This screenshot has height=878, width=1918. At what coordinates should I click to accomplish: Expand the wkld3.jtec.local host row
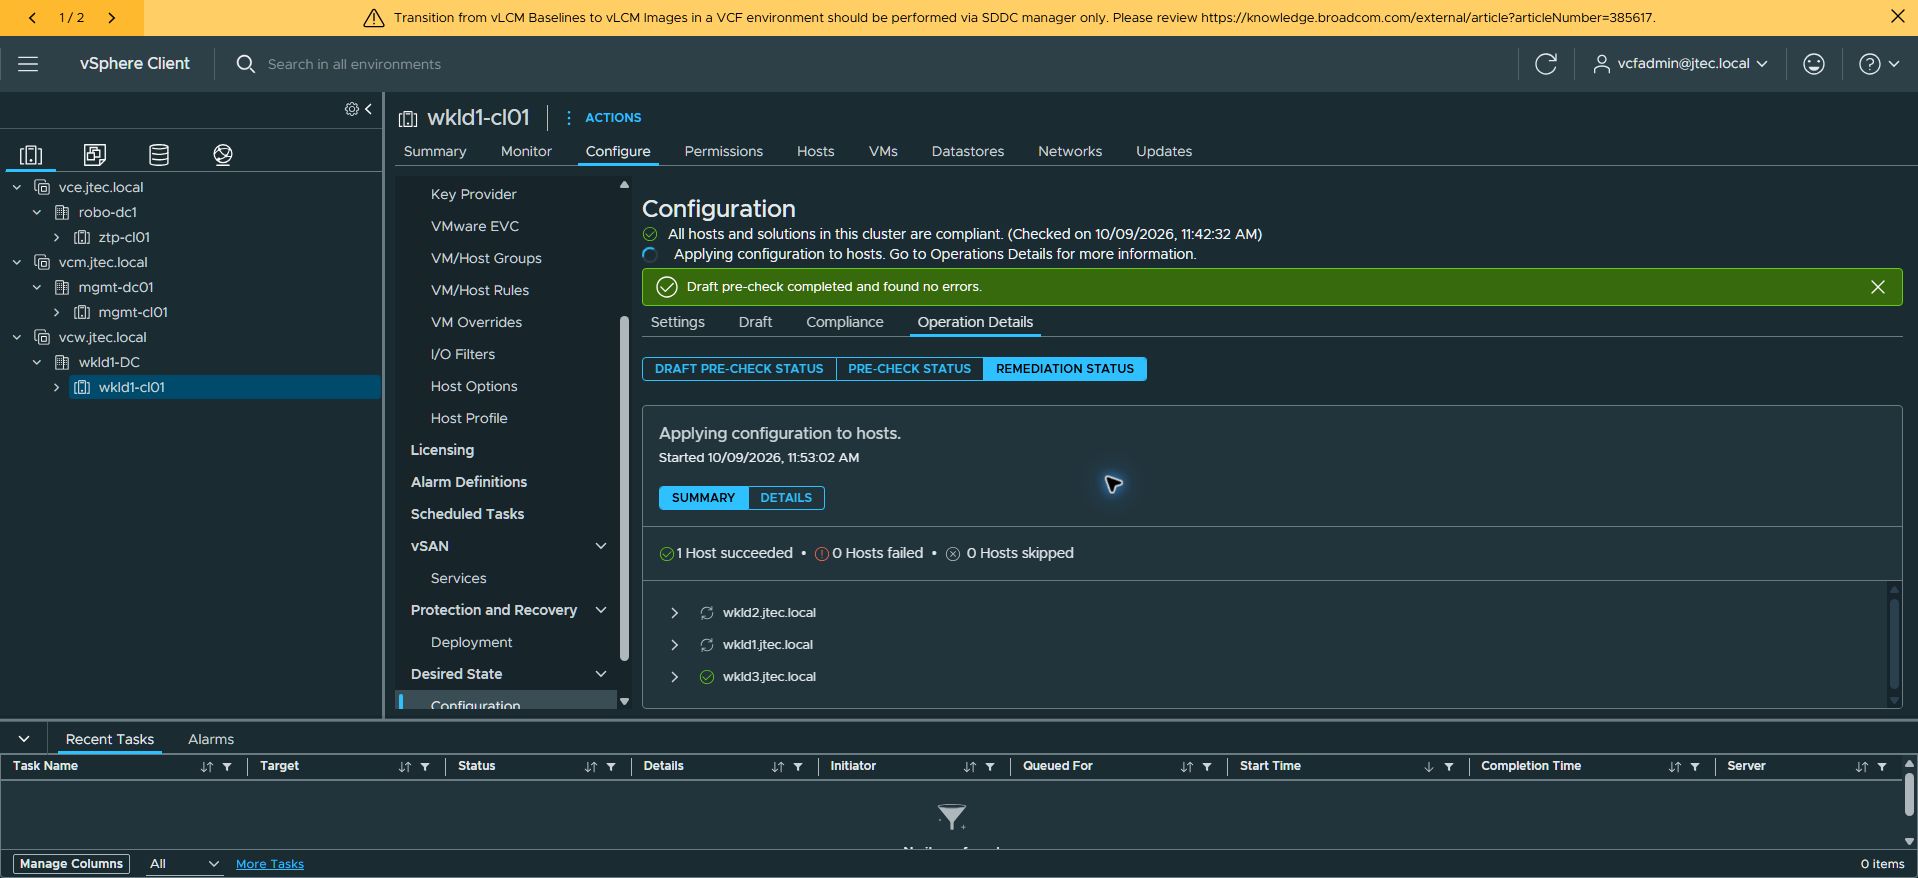674,677
